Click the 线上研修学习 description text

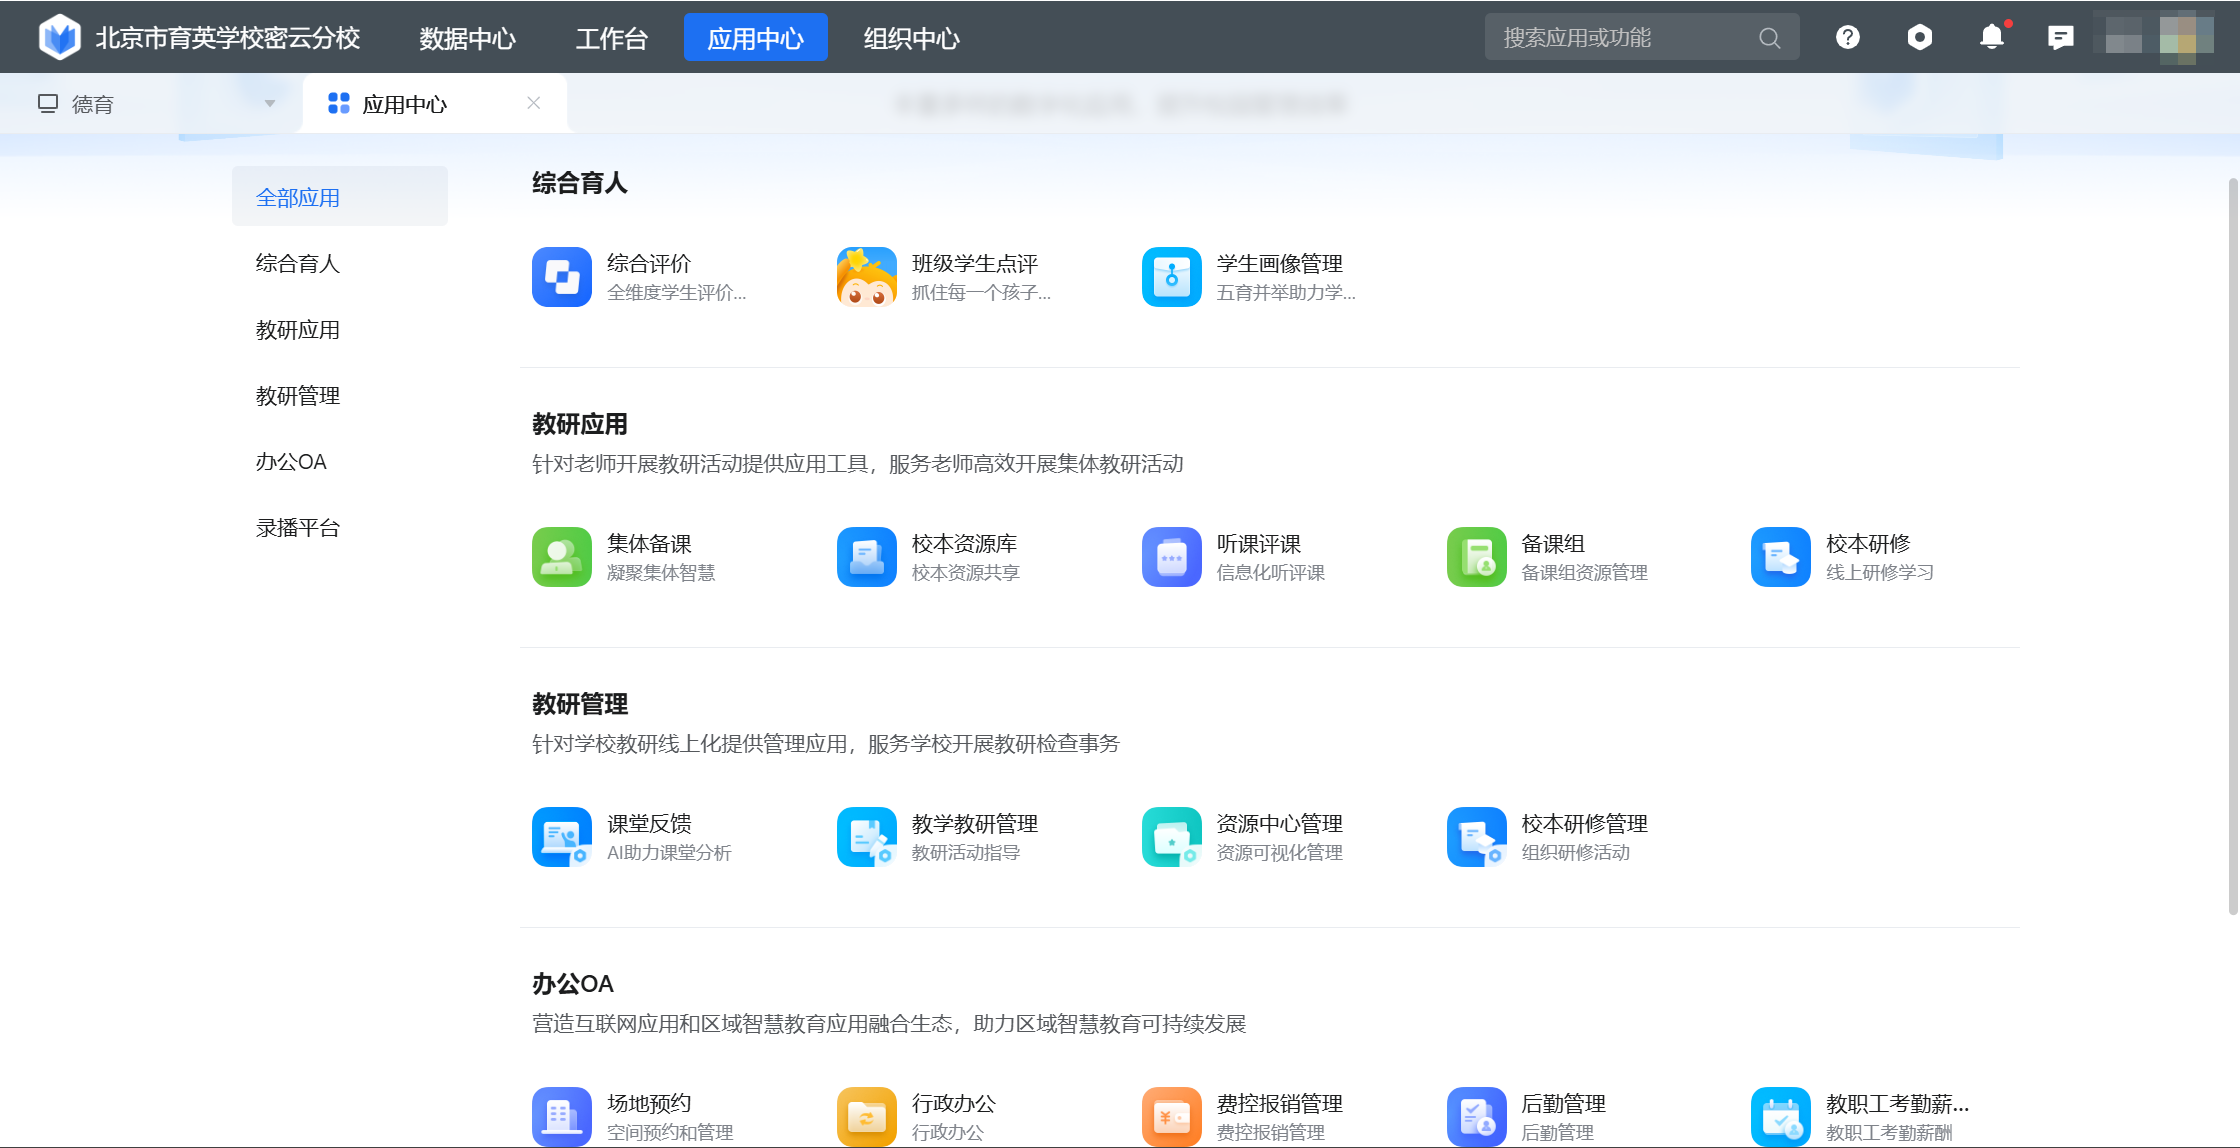1880,572
